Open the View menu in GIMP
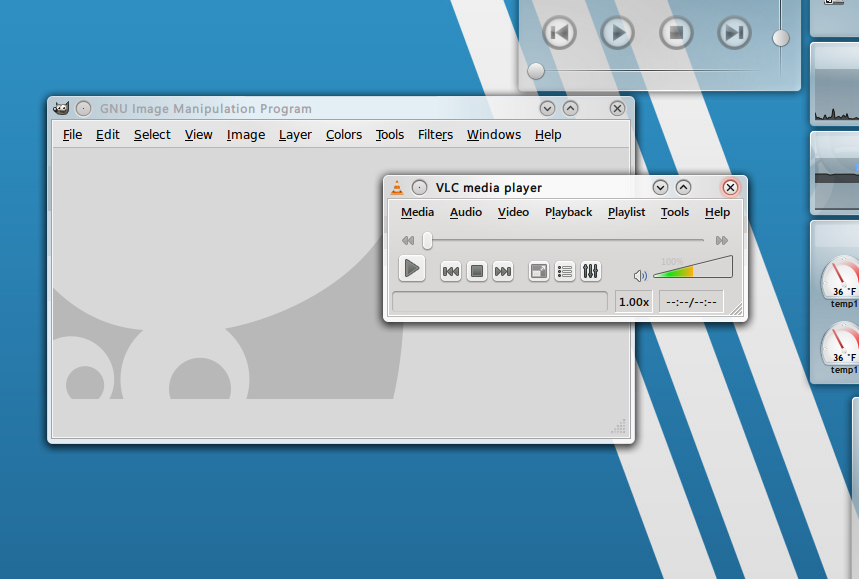Image resolution: width=859 pixels, height=579 pixels. coord(198,135)
